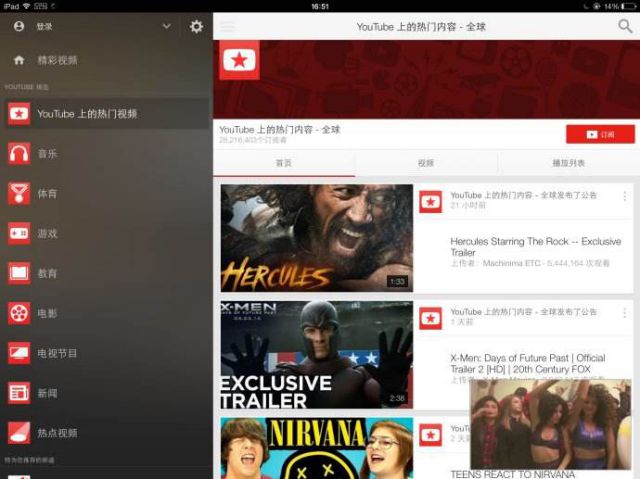Switch to the 视频 tab
The height and width of the screenshot is (479, 640).
coord(425,163)
